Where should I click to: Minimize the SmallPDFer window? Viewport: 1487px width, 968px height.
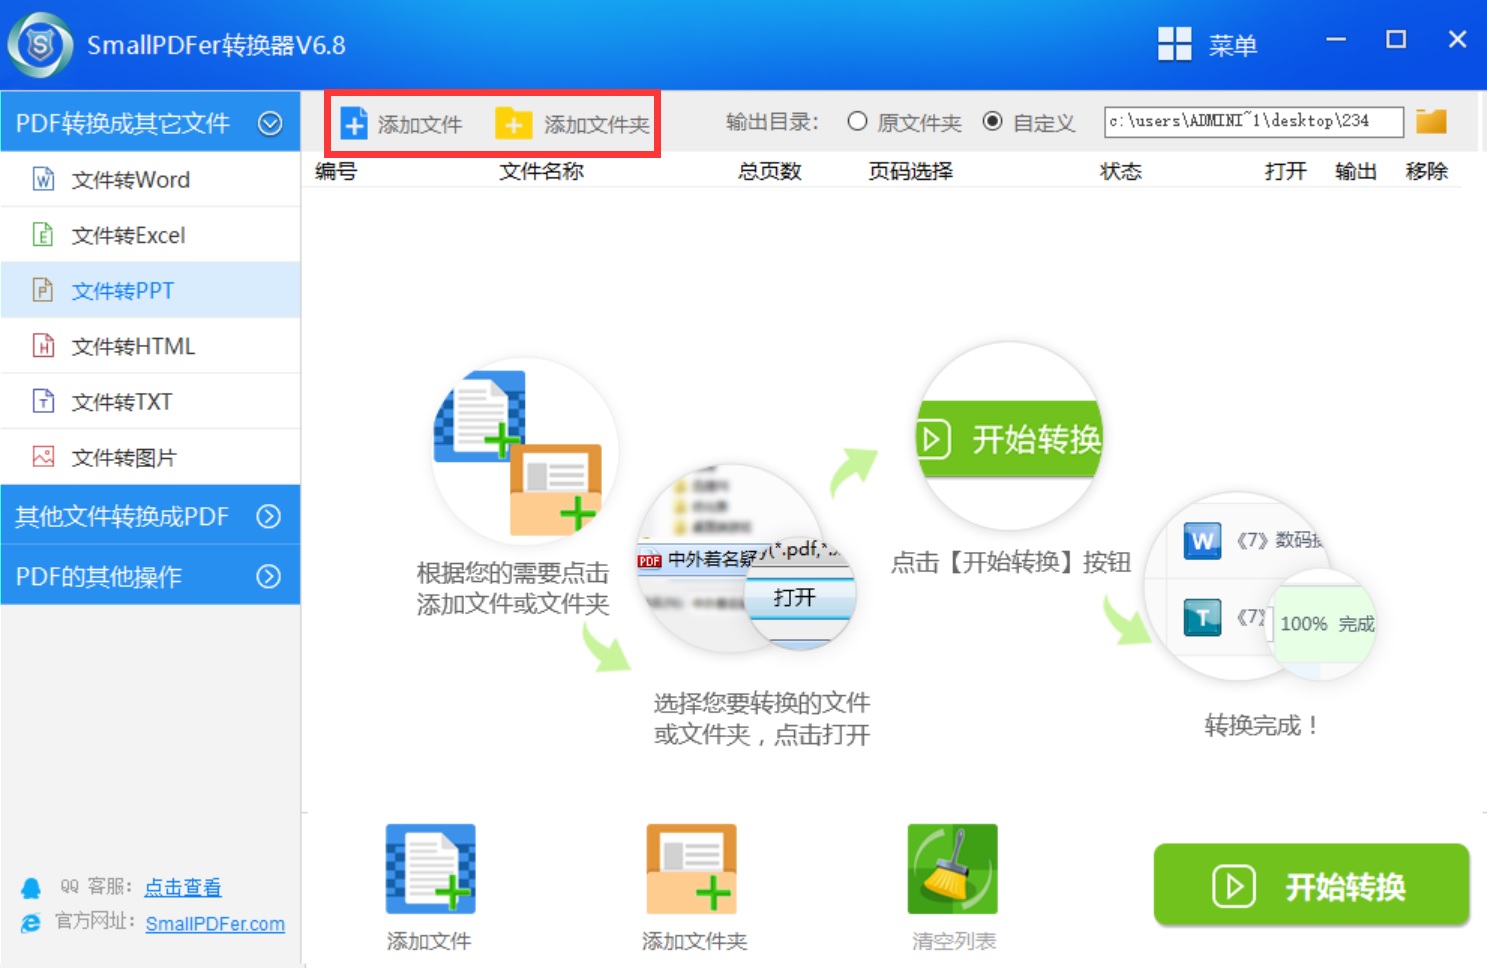click(x=1336, y=40)
